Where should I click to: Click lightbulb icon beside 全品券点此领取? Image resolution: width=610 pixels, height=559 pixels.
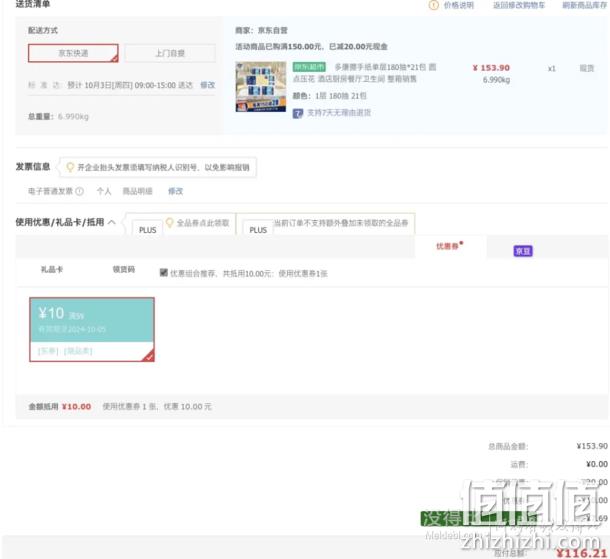pos(169,223)
